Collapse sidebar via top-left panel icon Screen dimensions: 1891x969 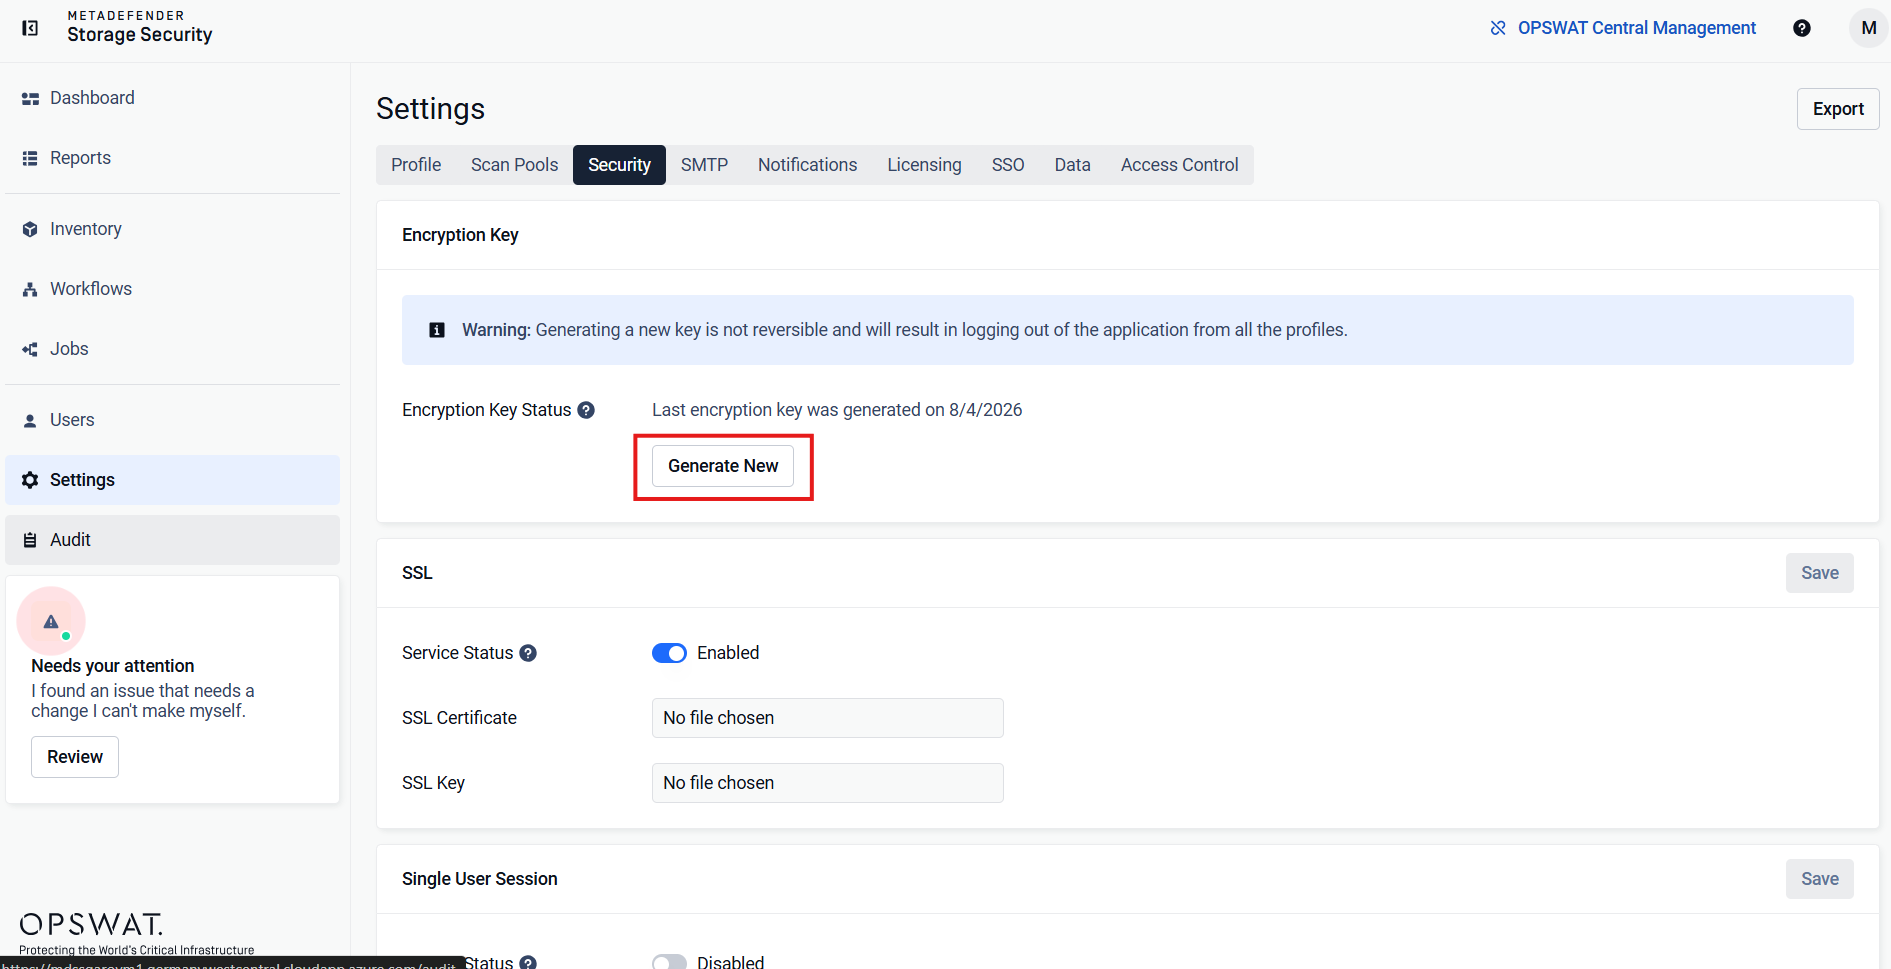tap(30, 28)
